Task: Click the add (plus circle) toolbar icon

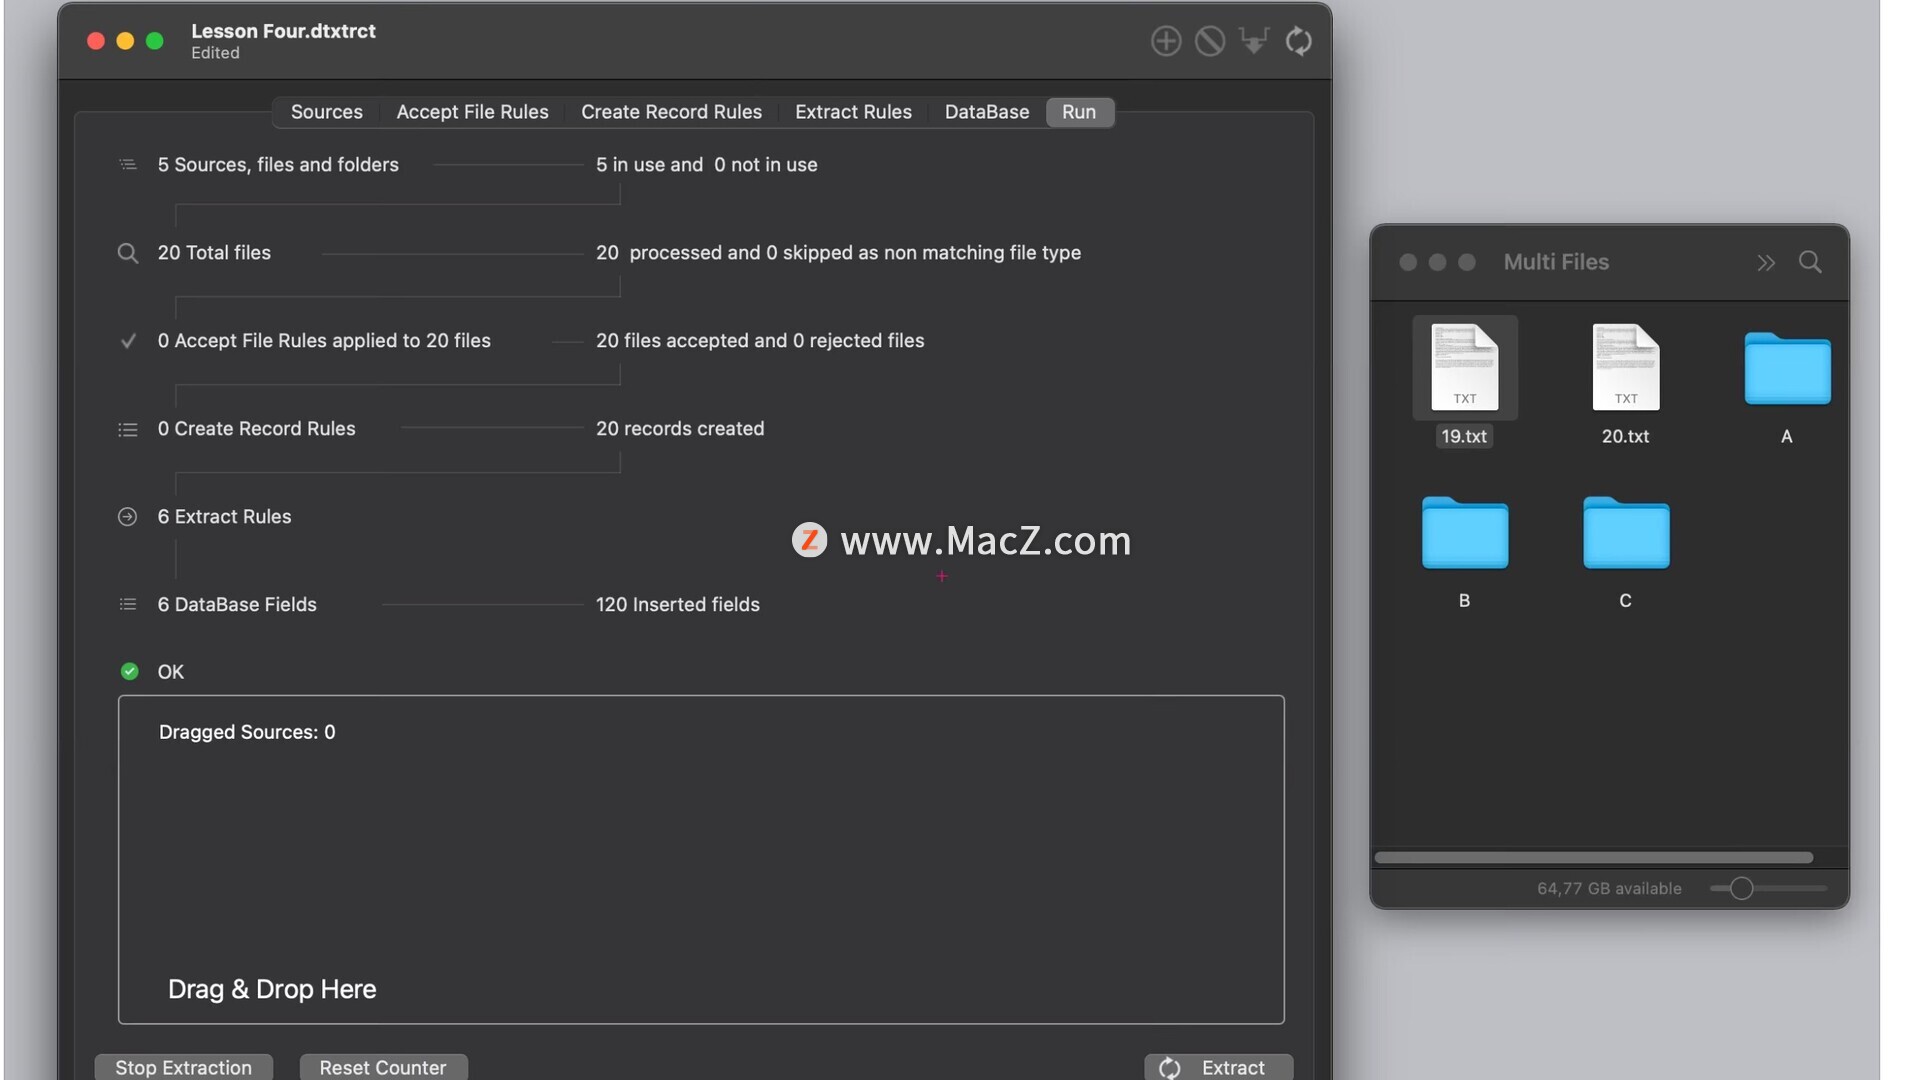Action: point(1166,41)
